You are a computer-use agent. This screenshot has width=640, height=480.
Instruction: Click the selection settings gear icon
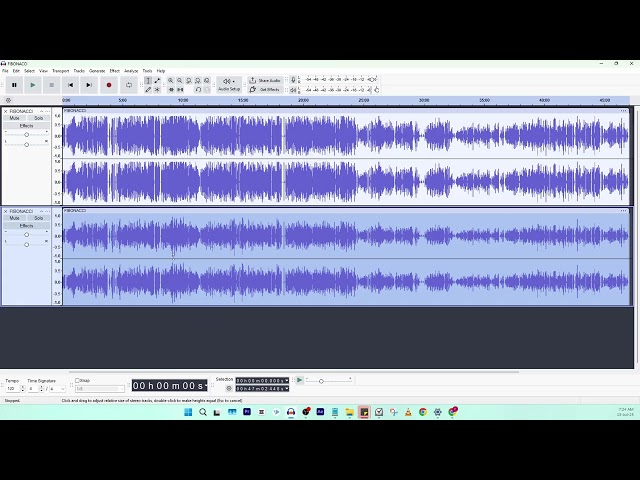point(229,389)
